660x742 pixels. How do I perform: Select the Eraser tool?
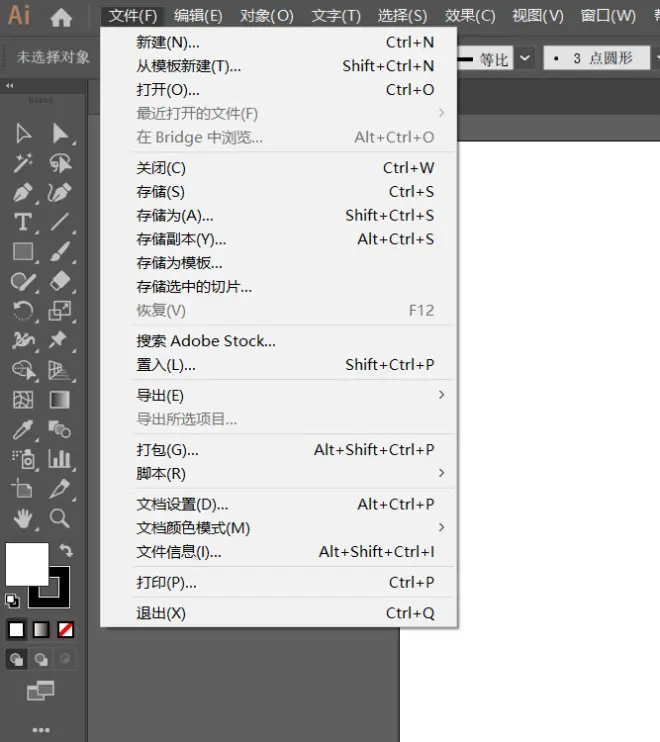tap(60, 282)
